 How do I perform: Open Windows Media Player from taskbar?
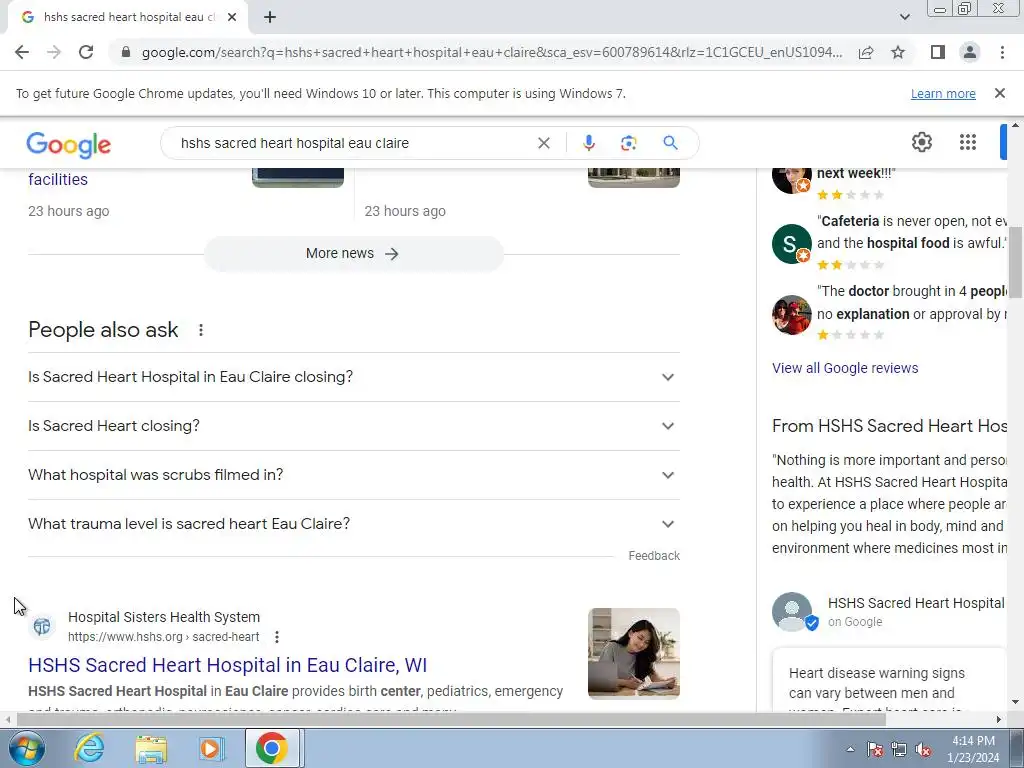[210, 748]
